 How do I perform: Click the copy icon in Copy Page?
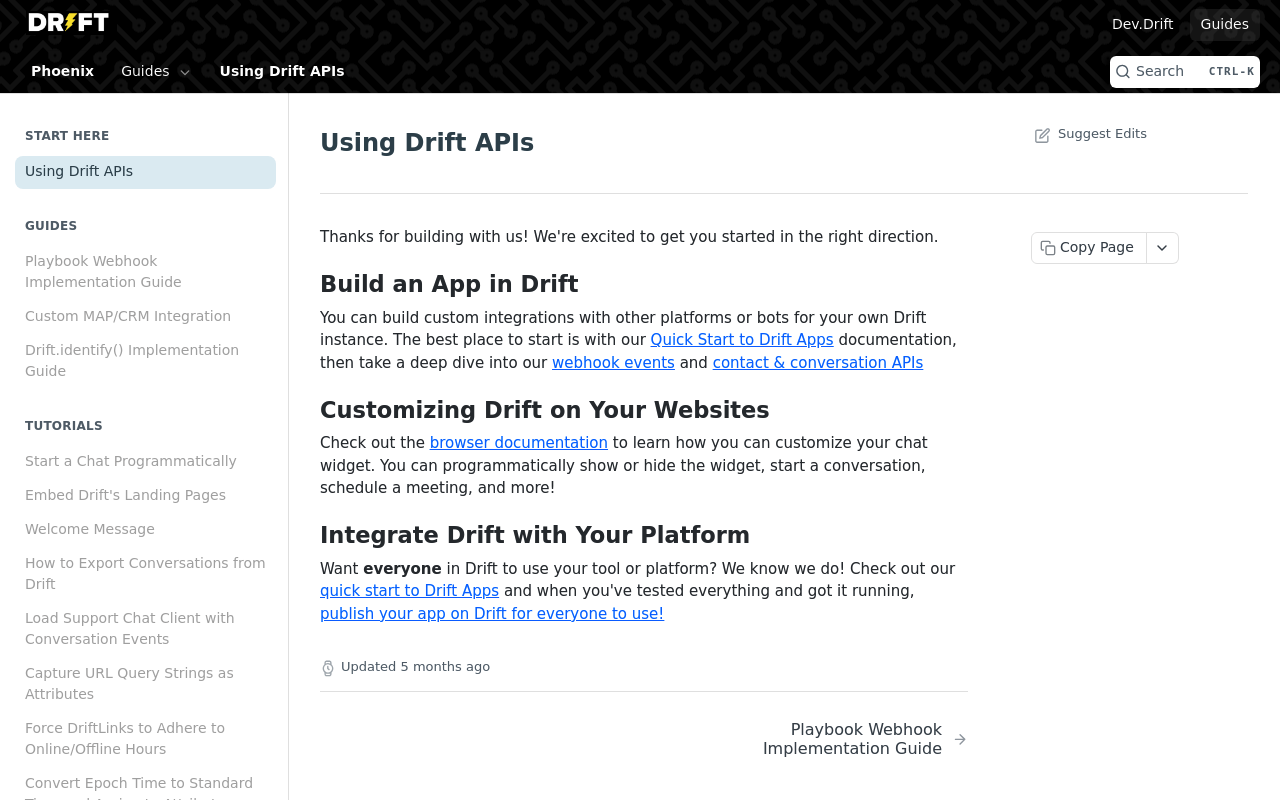pos(1048,248)
